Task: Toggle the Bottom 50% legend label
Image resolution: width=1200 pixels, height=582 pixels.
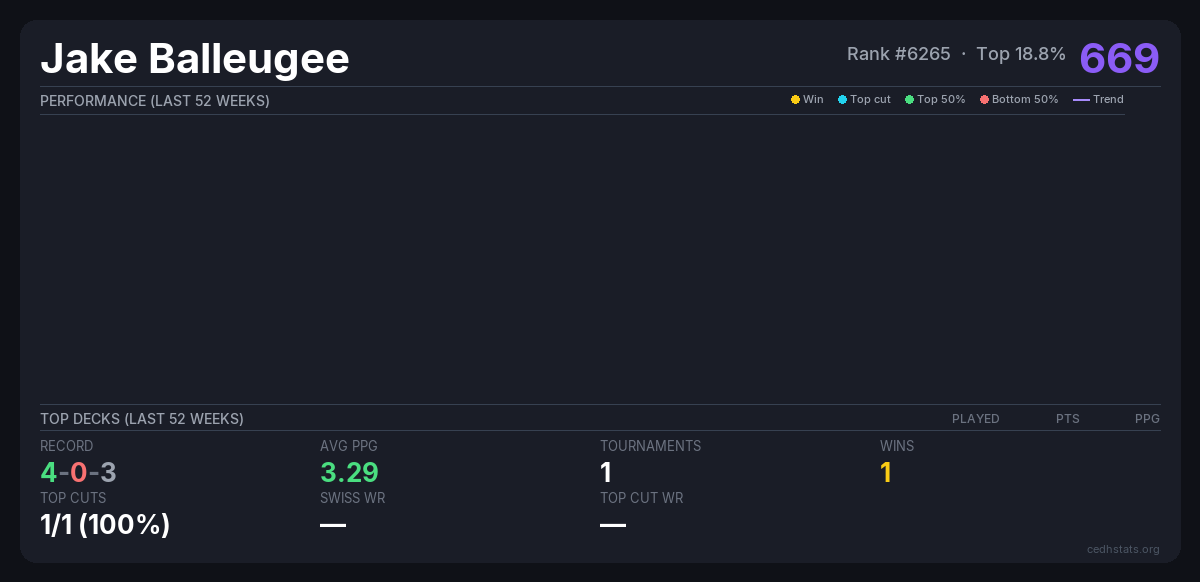Action: [x=1025, y=100]
